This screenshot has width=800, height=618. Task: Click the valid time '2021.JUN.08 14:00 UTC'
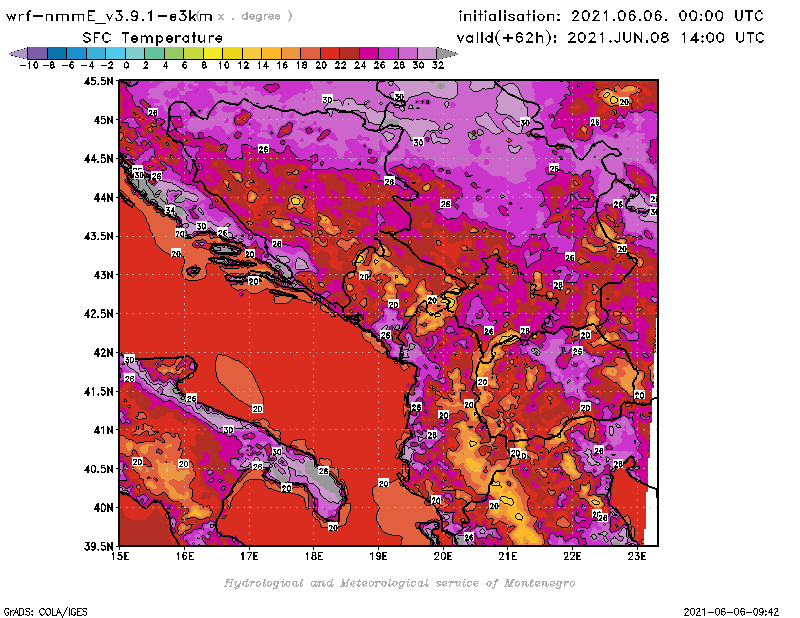[666, 37]
